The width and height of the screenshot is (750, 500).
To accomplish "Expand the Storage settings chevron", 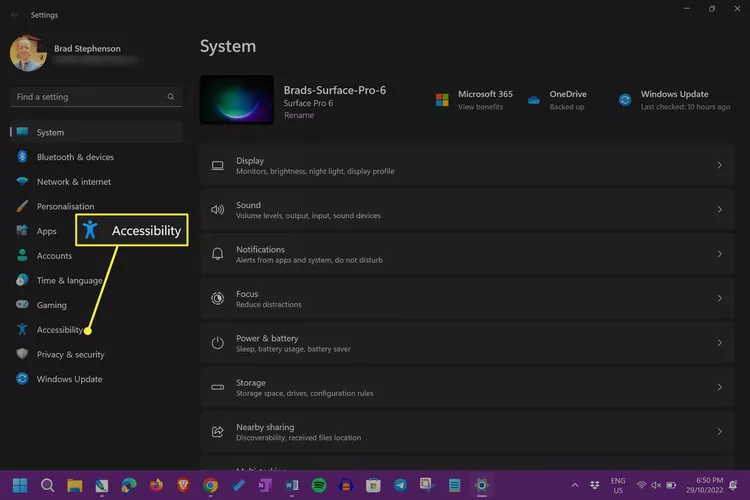I will [719, 387].
